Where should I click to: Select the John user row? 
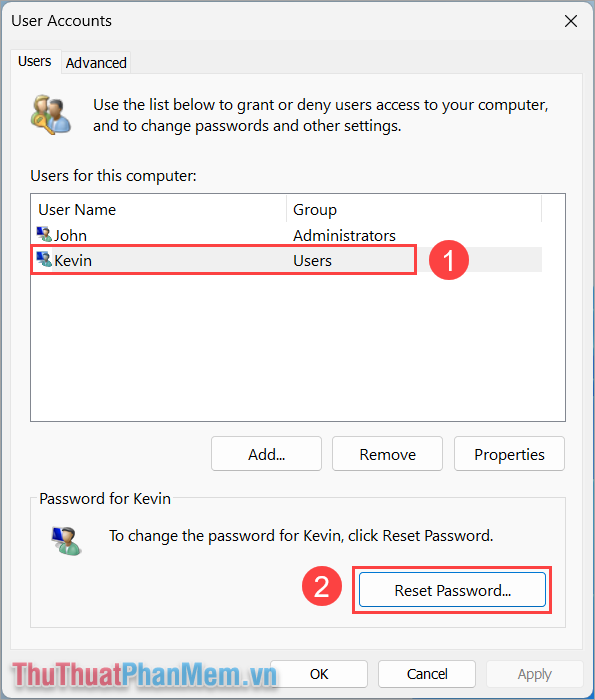point(287,235)
